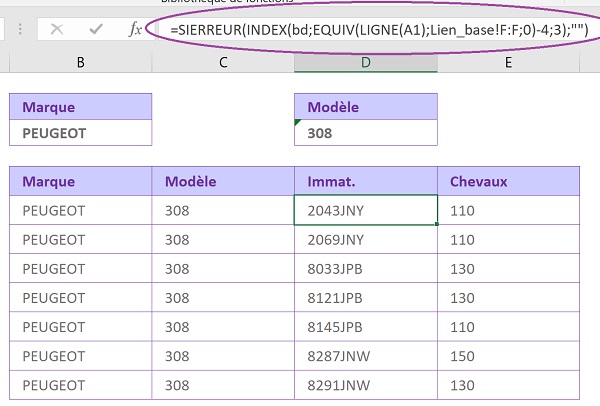Select the top Marque label cell
Screen dimensions: 600x406
pyautogui.click(x=80, y=107)
